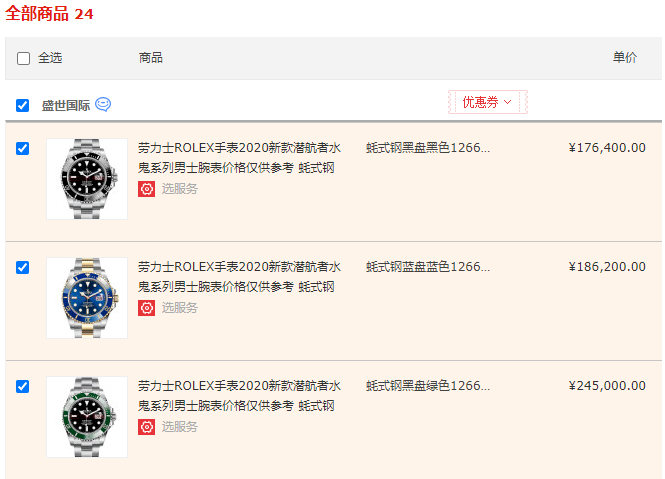This screenshot has width=665, height=479.
Task: Open chat with 盛世国际 seller icon
Action: tap(103, 104)
